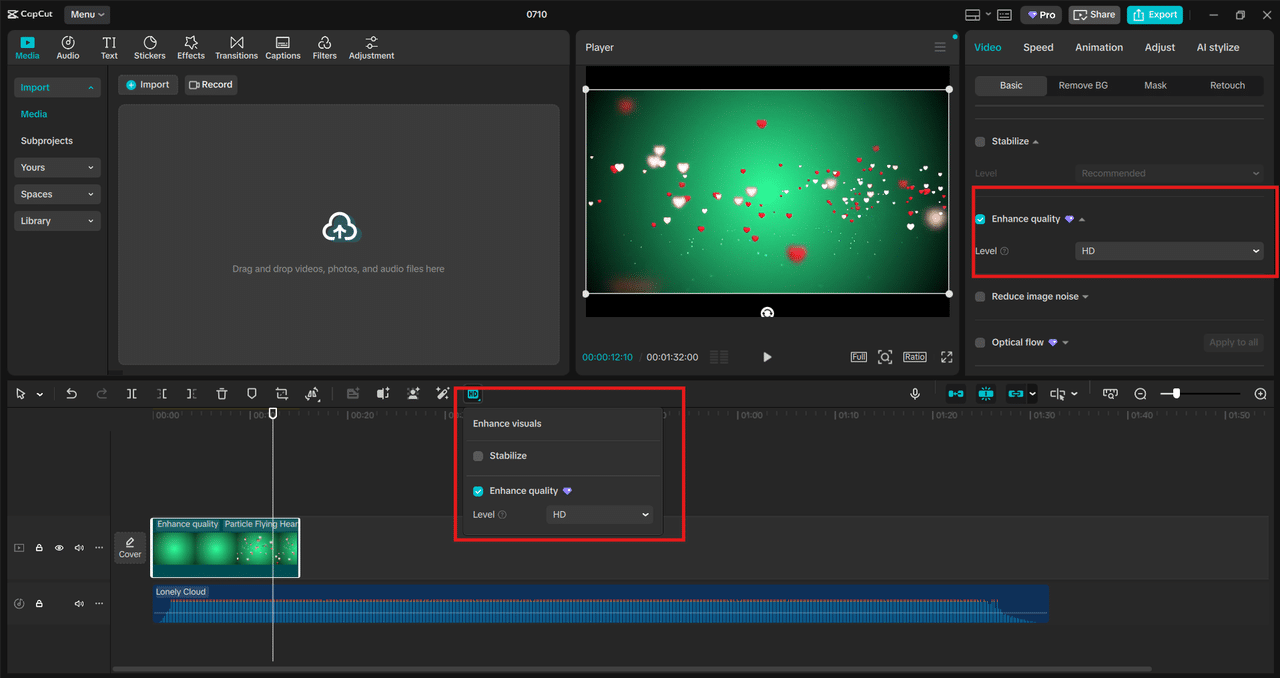Select the Remove BG tab
This screenshot has height=678, width=1280.
(x=1083, y=86)
